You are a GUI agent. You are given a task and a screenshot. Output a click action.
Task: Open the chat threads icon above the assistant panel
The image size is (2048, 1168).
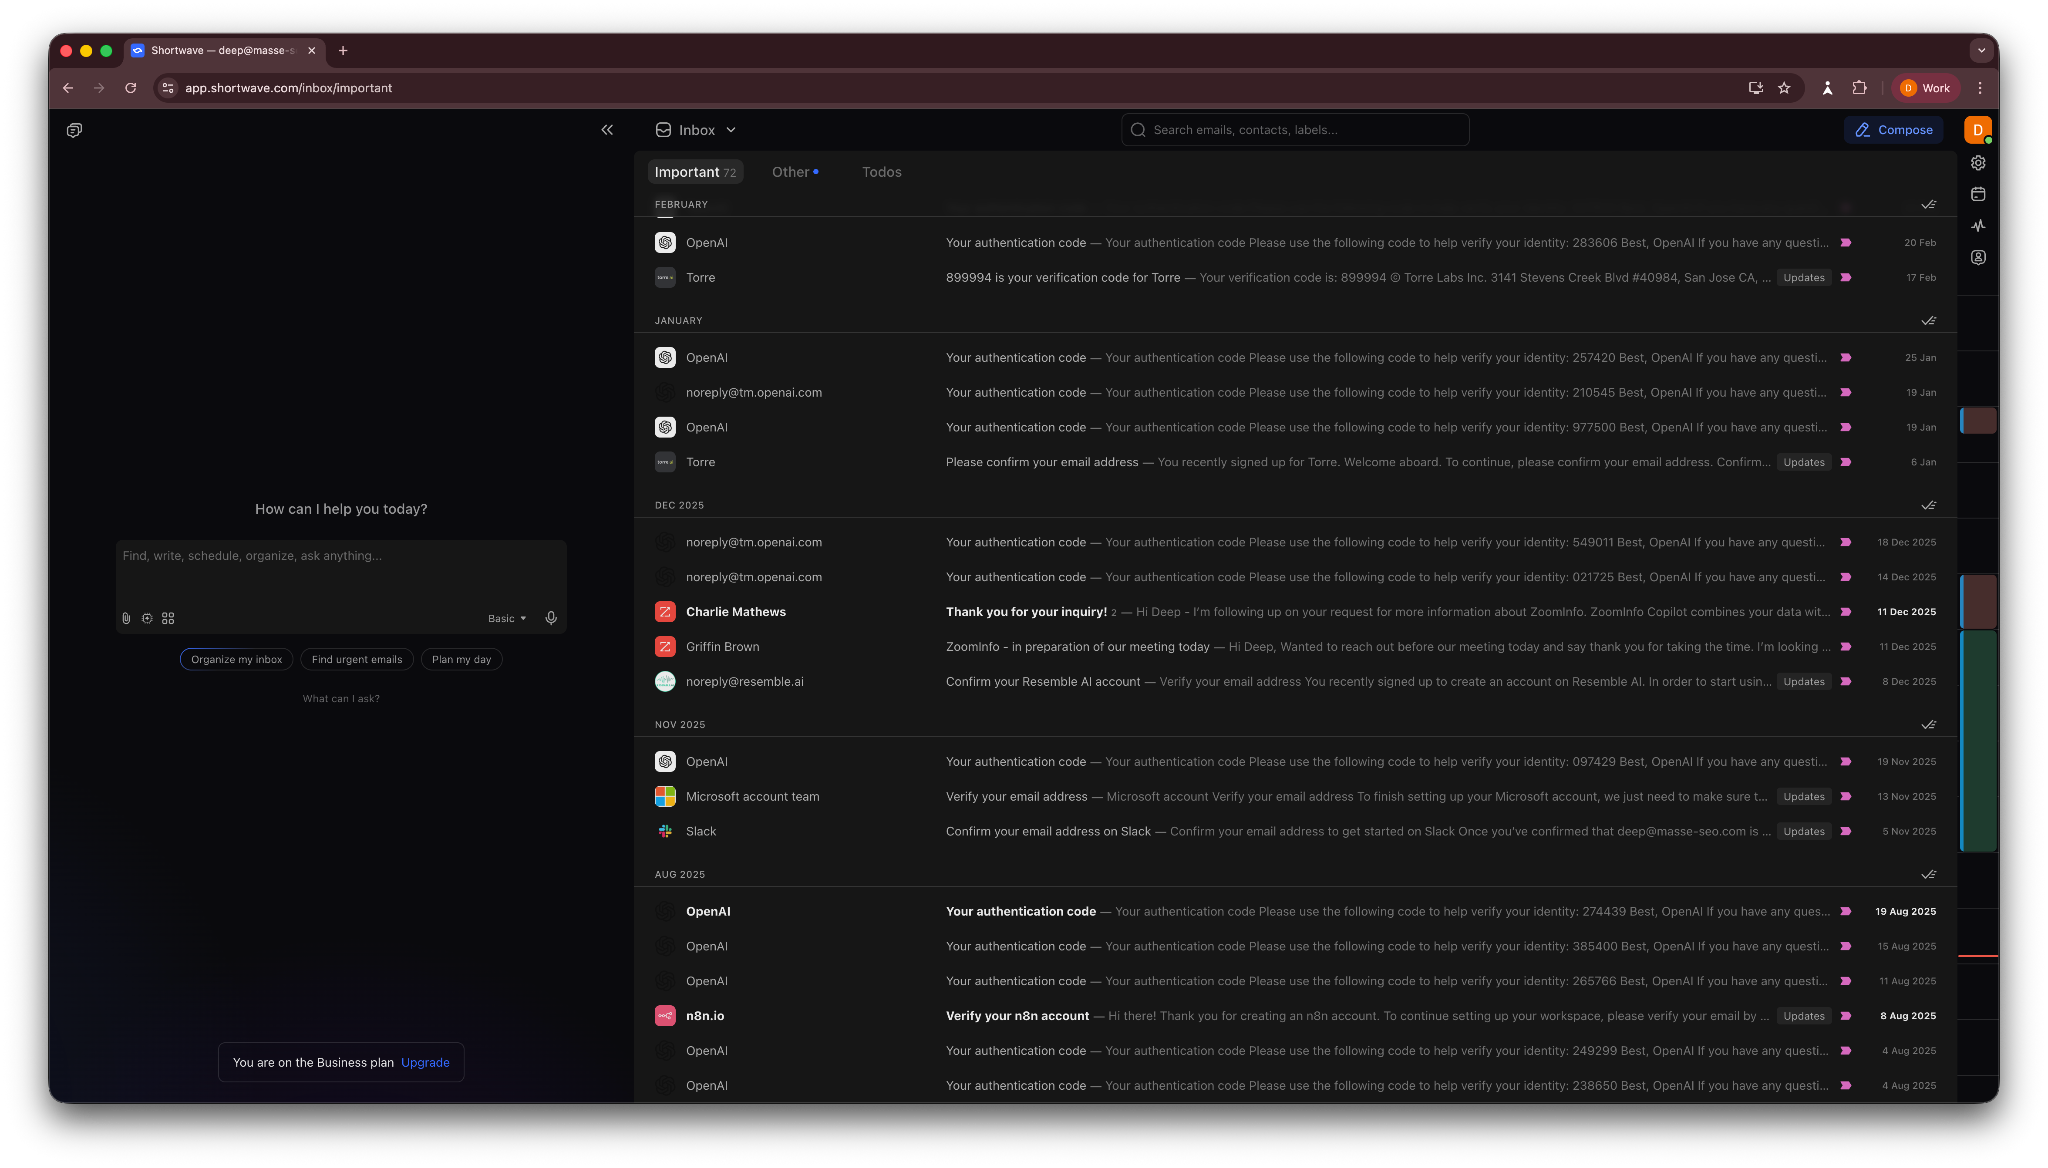[74, 130]
